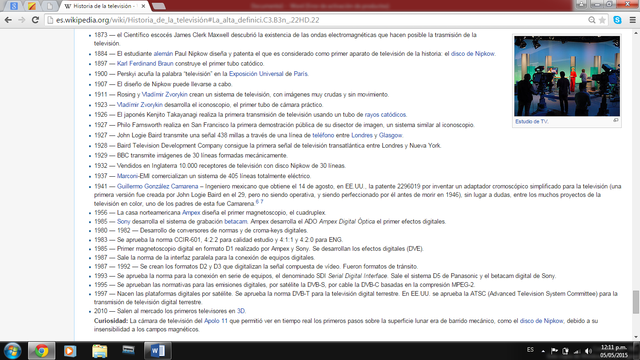
Task: Click the vertical scrollbar thumb
Action: click(636, 302)
